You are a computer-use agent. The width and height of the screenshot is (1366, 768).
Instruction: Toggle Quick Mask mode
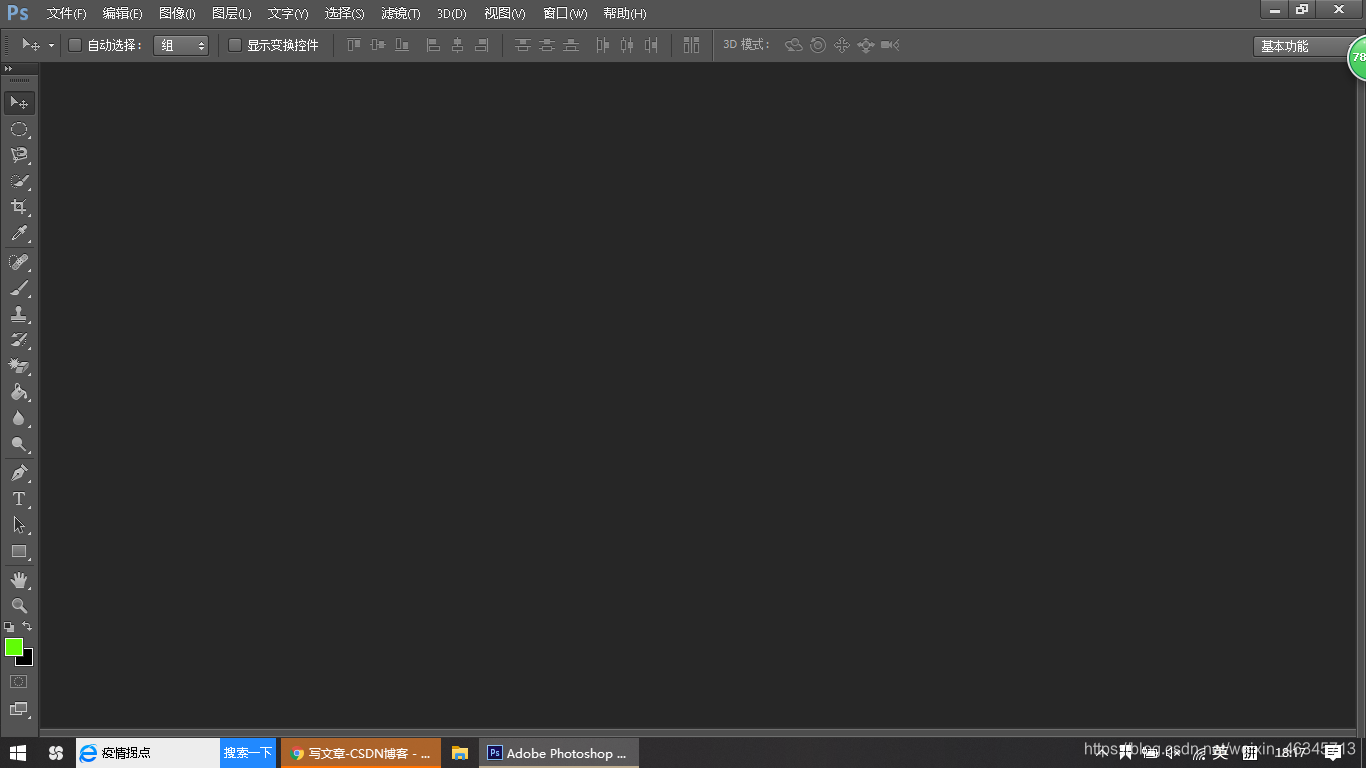19,681
